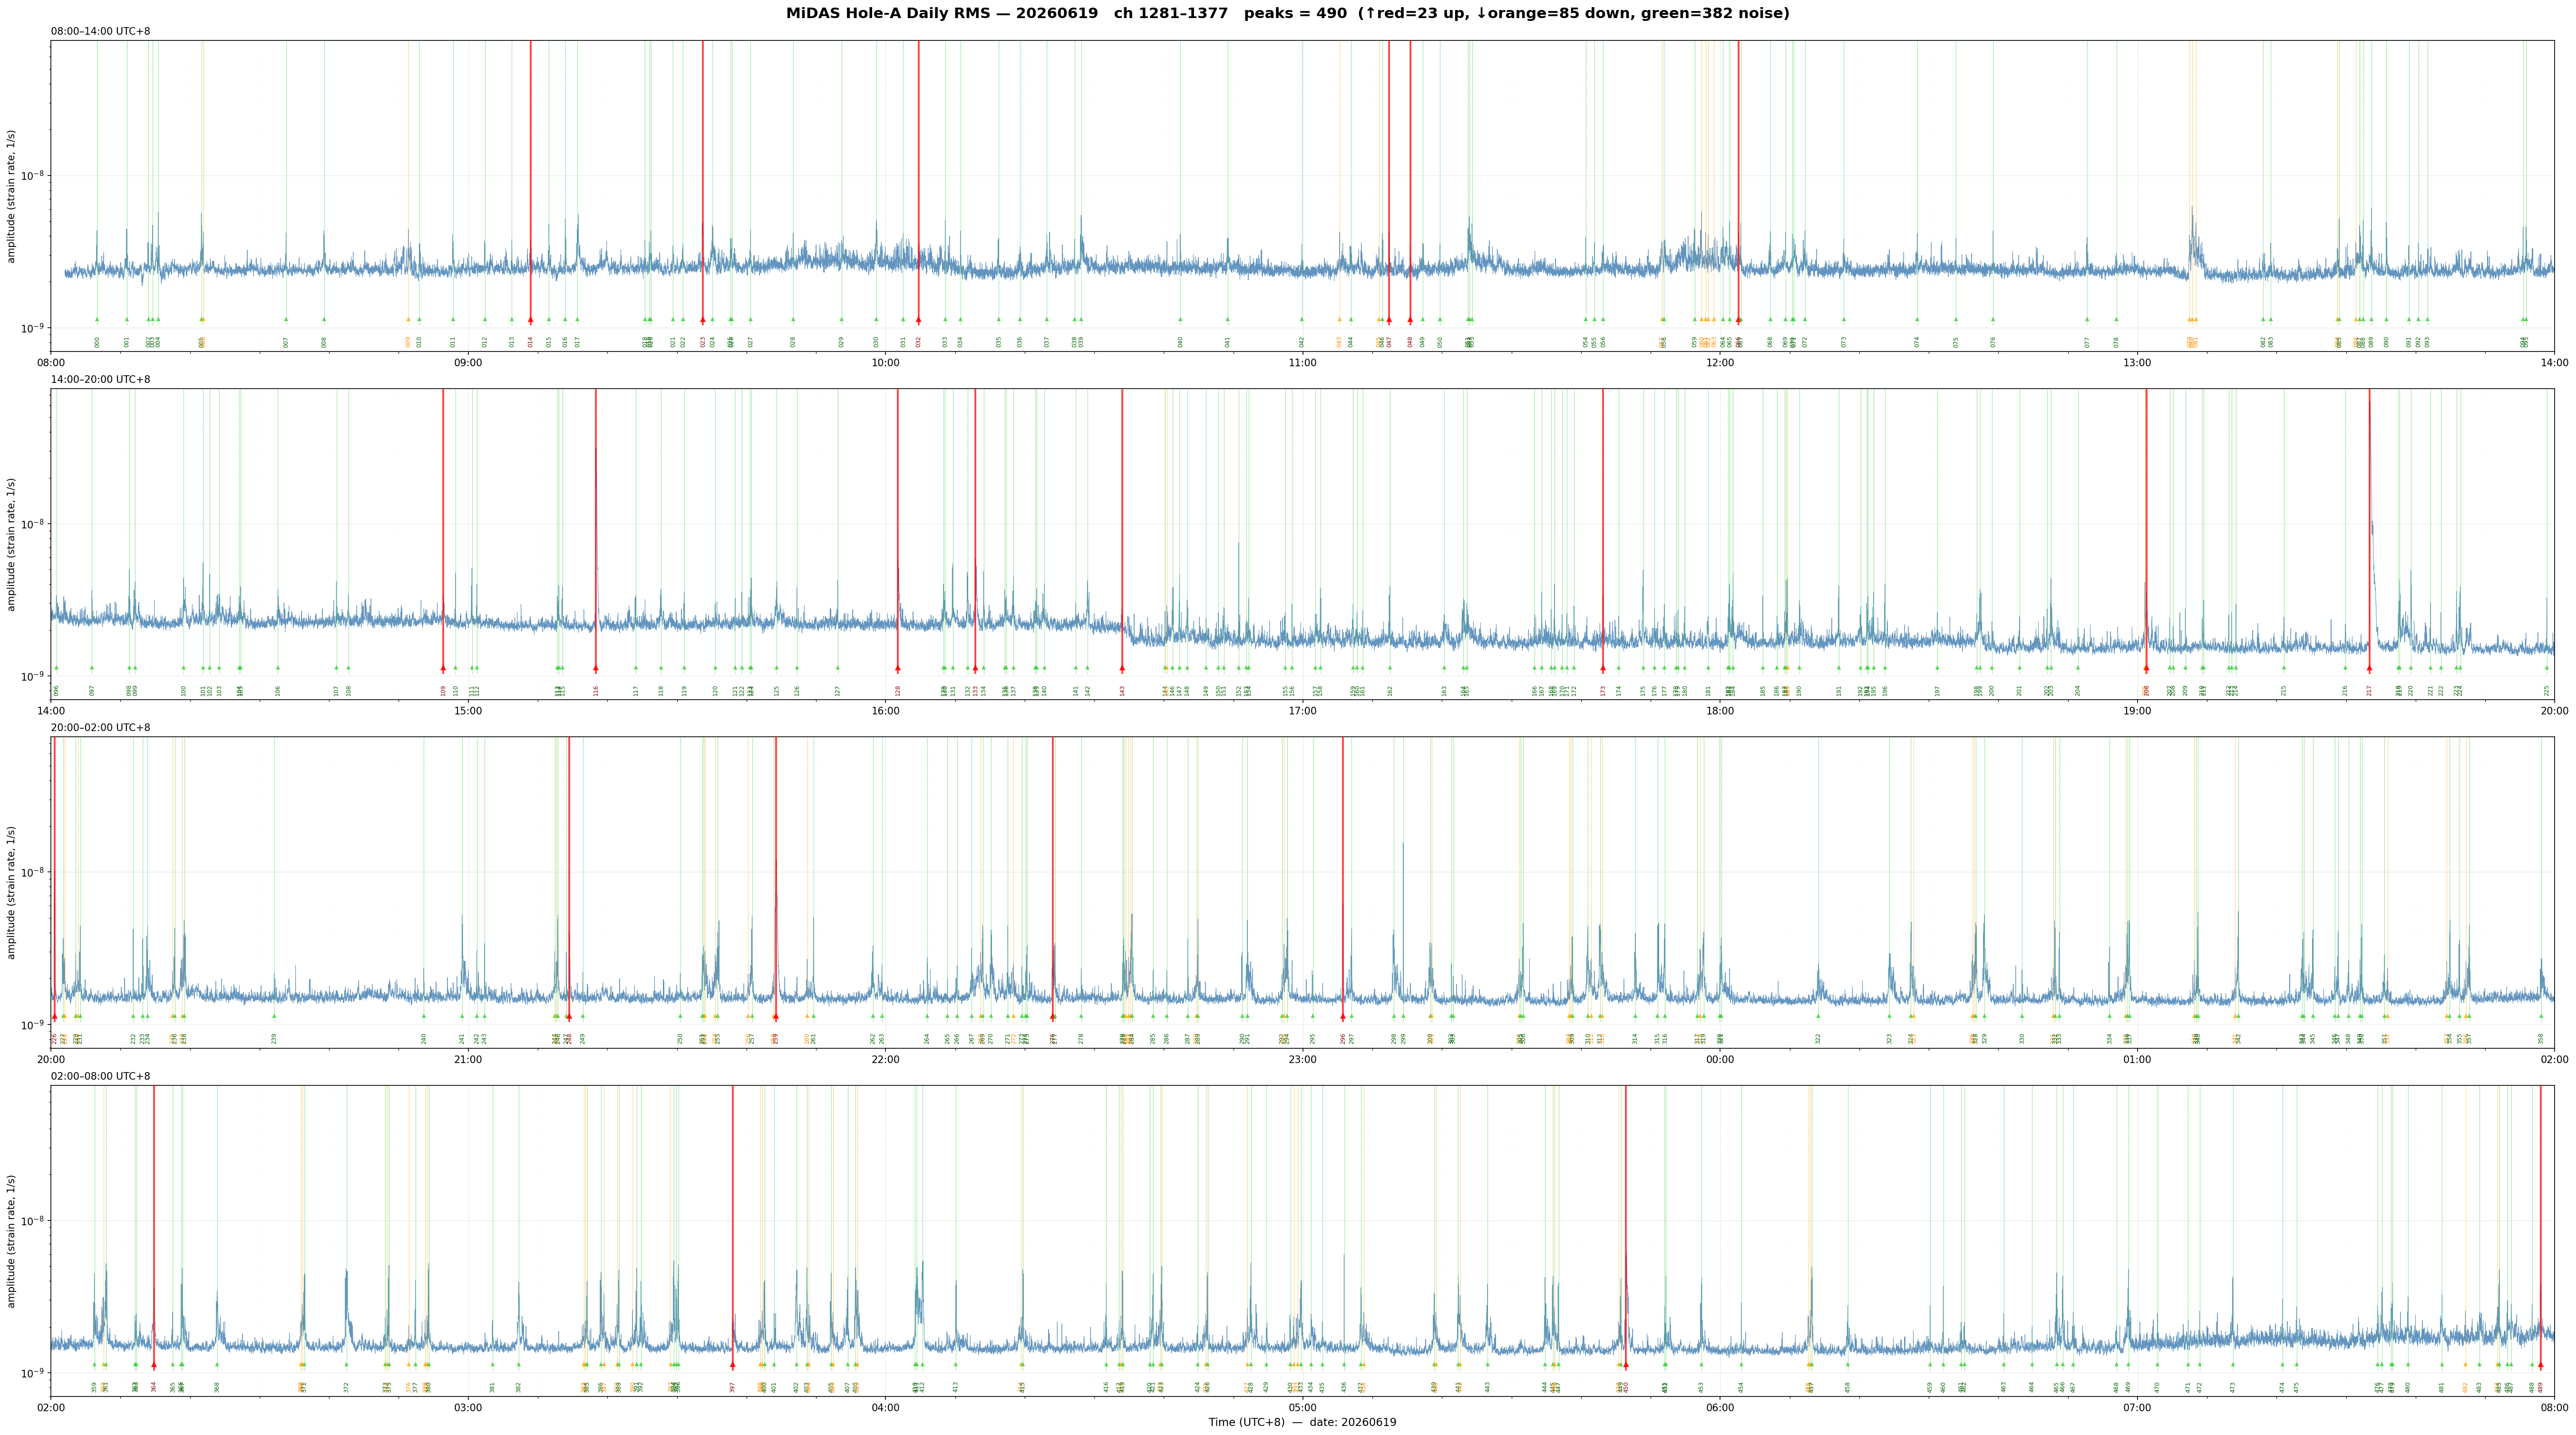The image size is (2576, 1435).
Task: Select red peak number label 116
Action: pos(596,690)
